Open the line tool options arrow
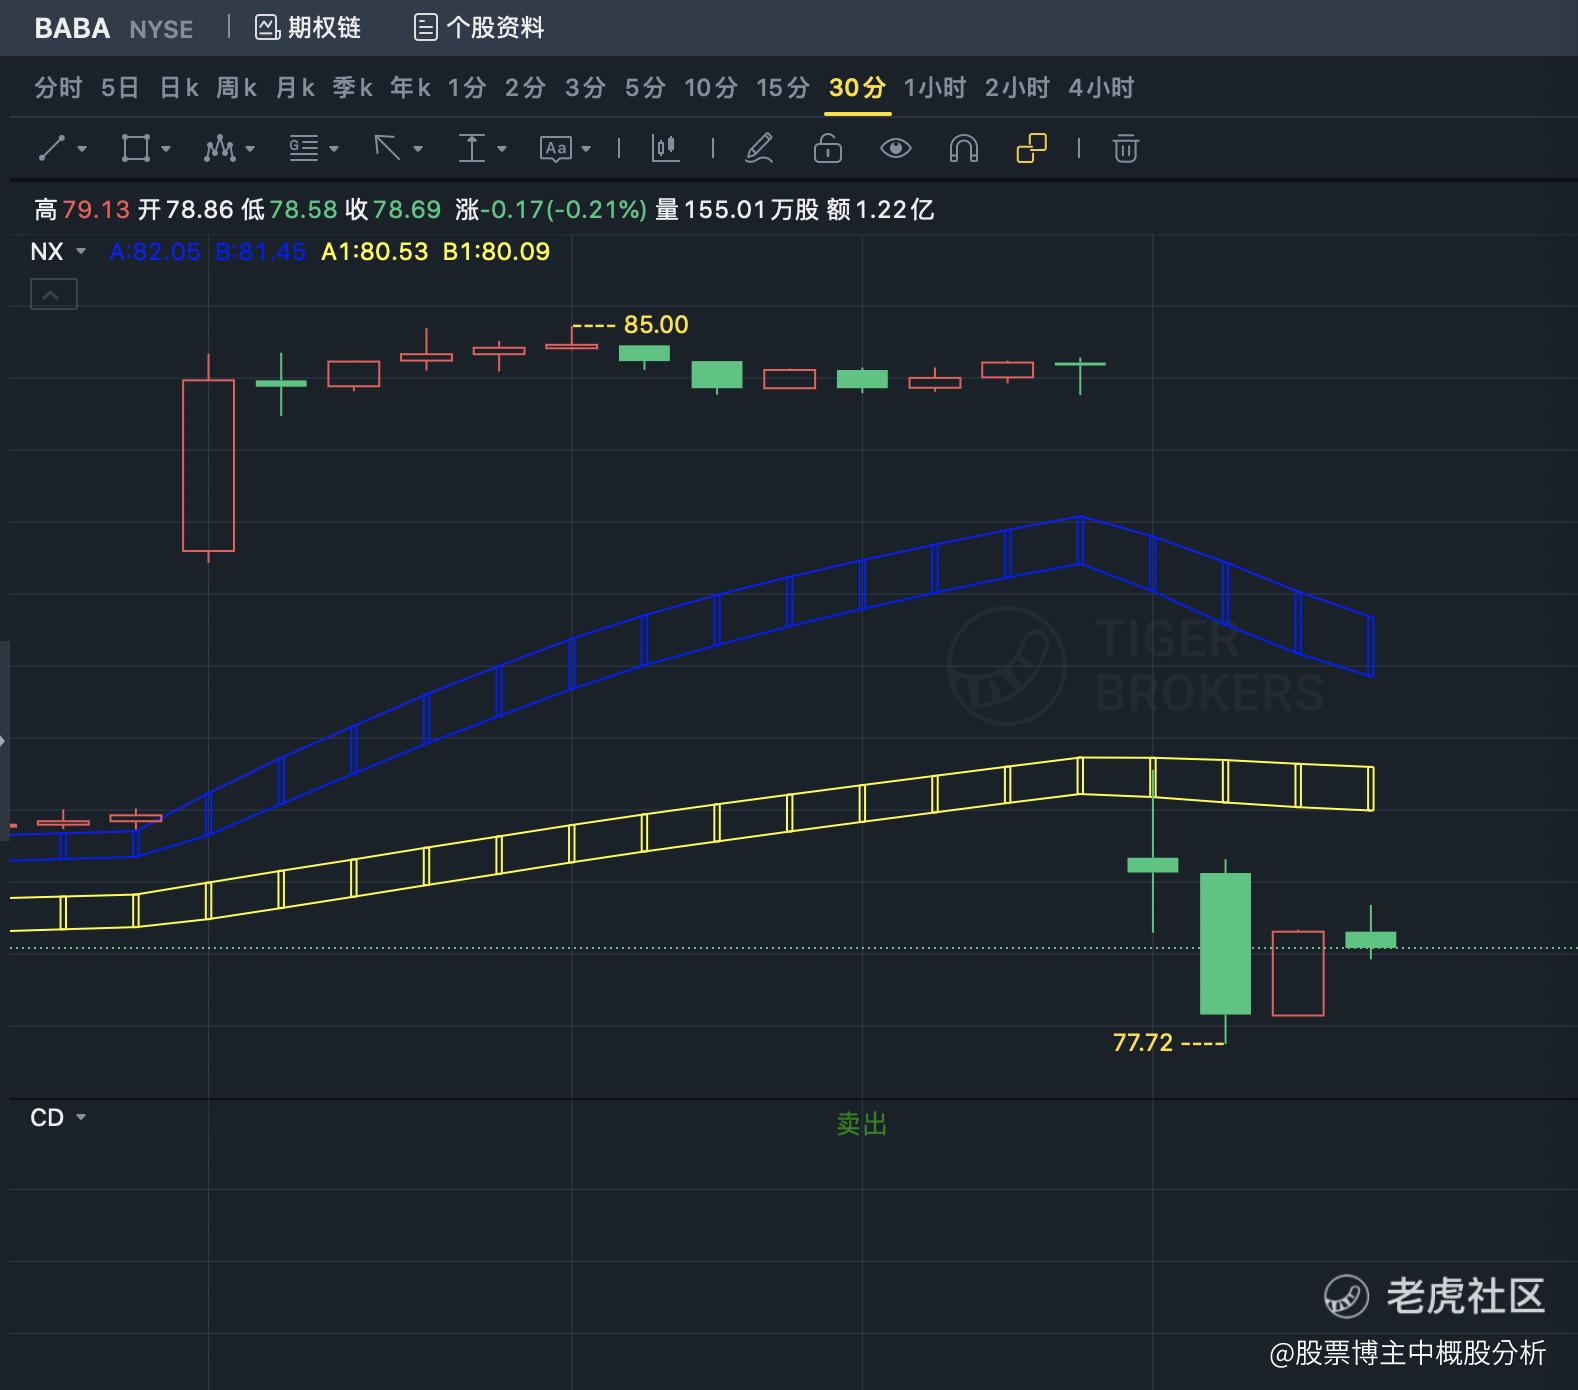This screenshot has width=1578, height=1390. click(82, 149)
